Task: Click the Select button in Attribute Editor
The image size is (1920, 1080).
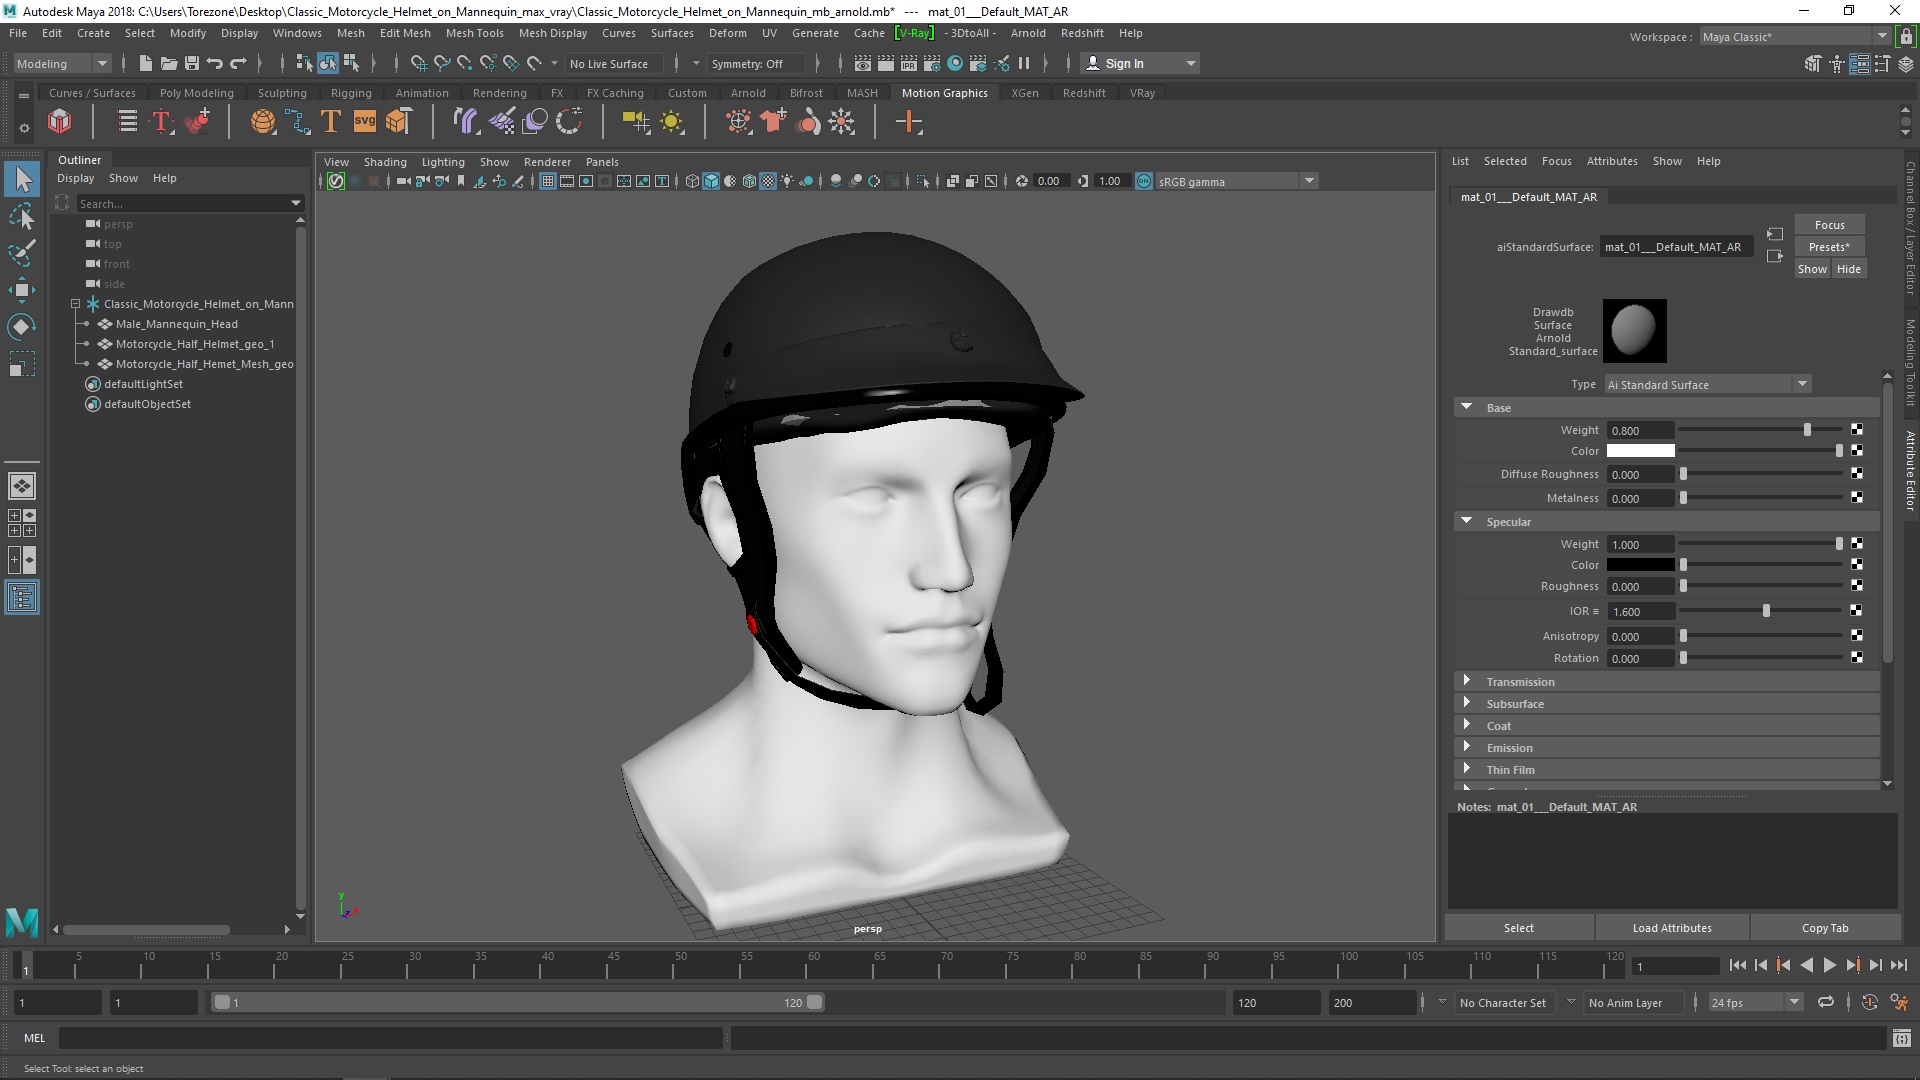Action: 1519,928
